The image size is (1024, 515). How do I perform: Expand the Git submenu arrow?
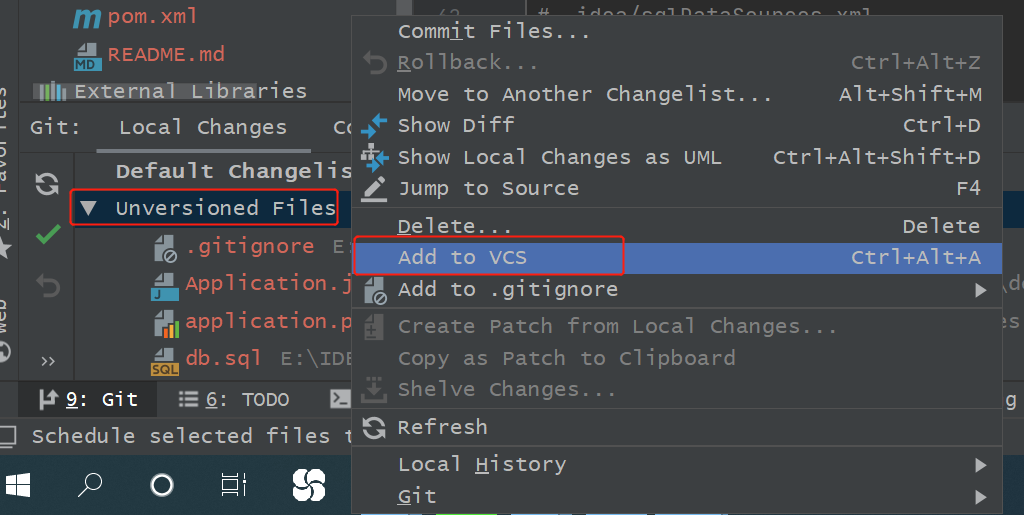coord(980,496)
